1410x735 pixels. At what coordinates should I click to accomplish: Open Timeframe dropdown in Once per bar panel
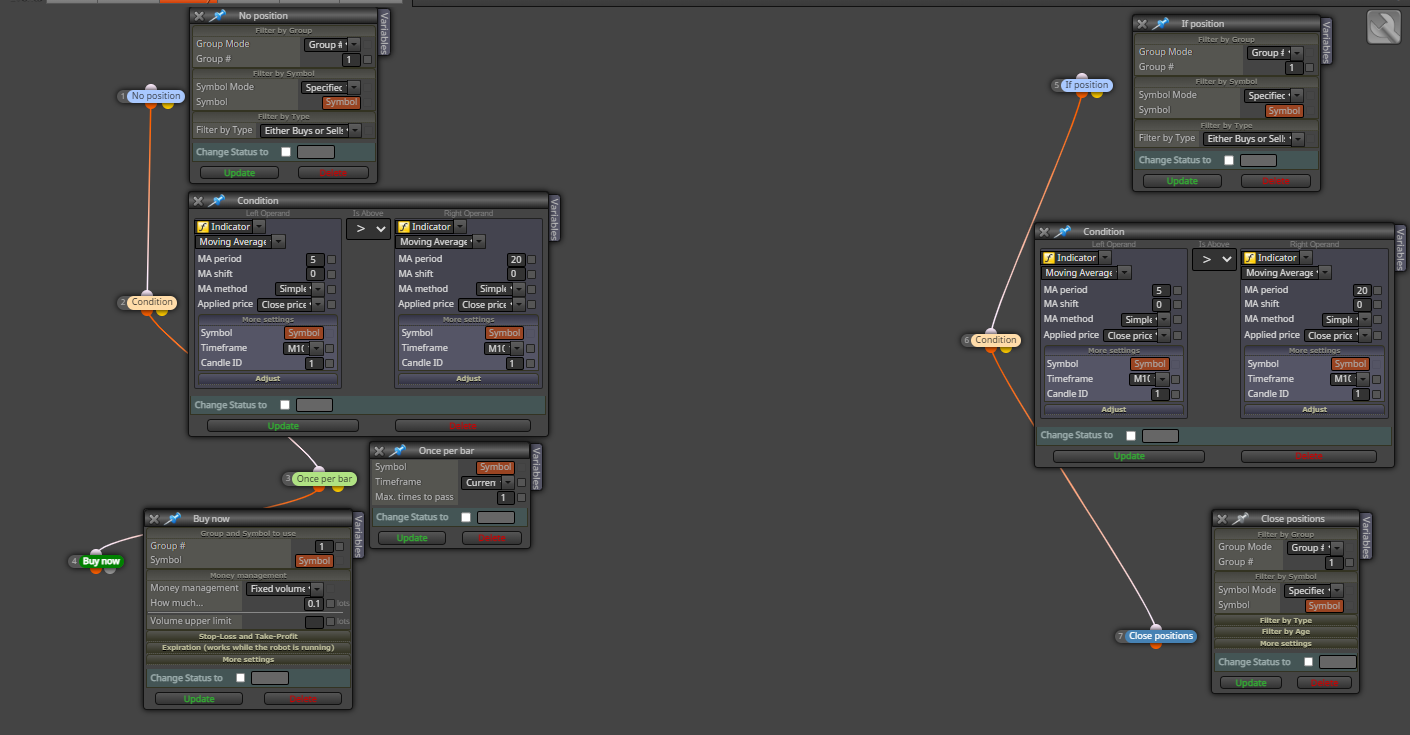[488, 482]
